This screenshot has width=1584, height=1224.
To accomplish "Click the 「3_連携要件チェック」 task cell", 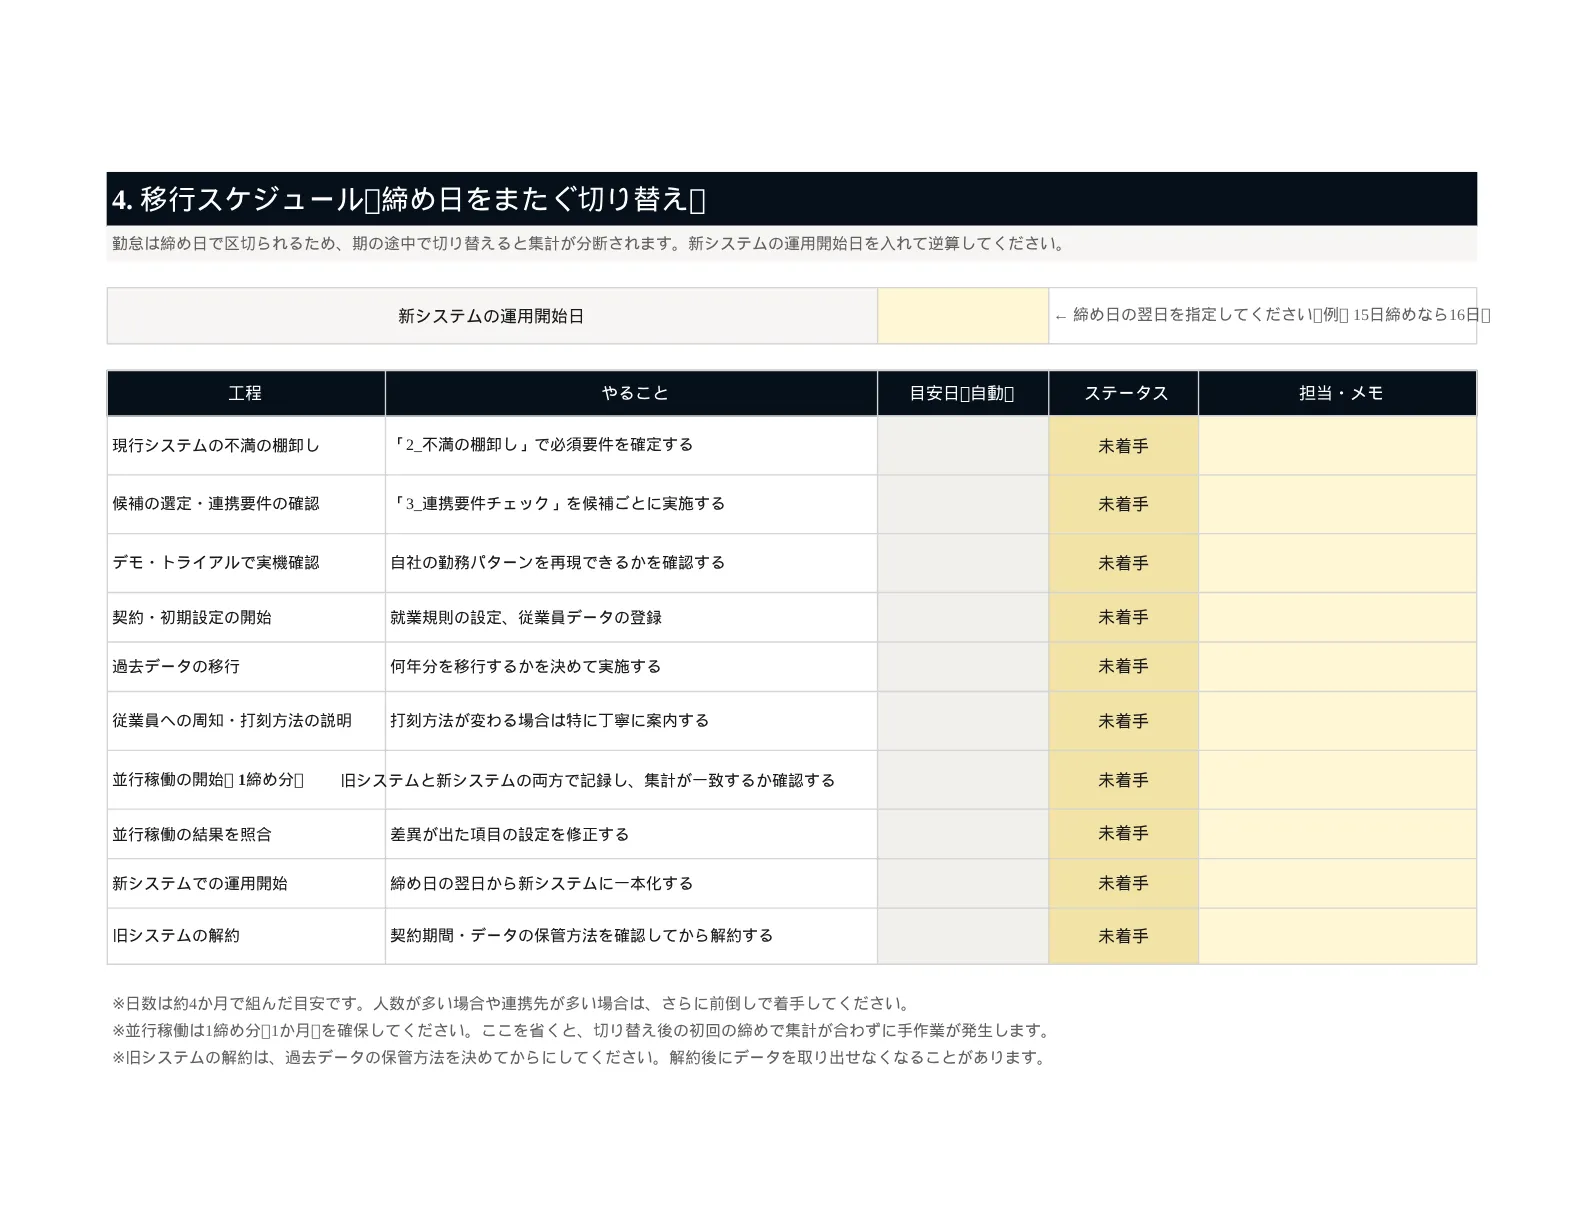I will 632,504.
